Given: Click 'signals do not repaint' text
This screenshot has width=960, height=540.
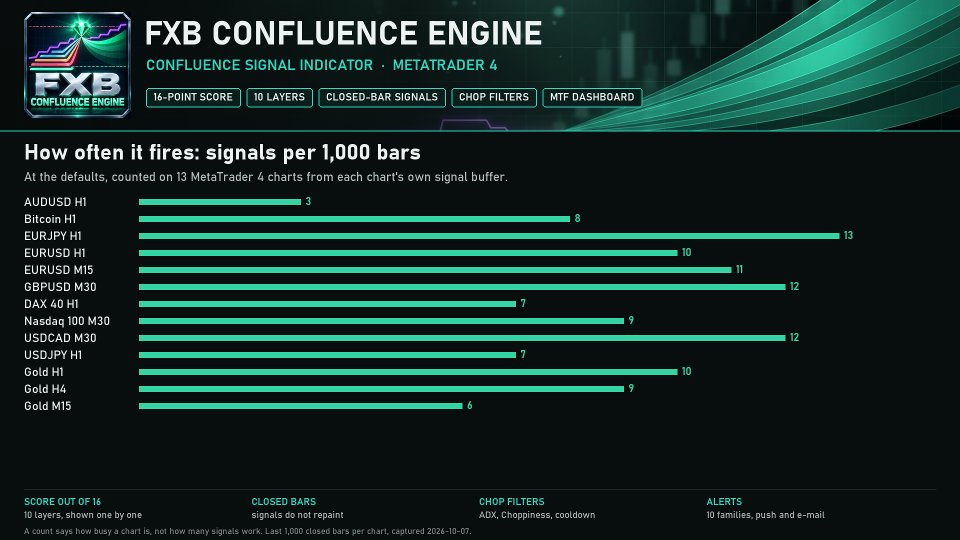Looking at the screenshot, I should (297, 515).
